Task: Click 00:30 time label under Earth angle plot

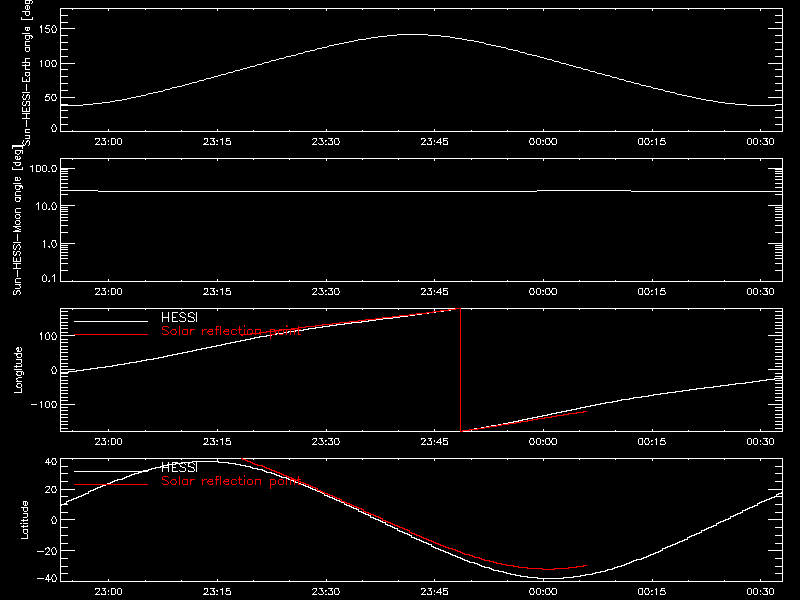Action: click(760, 142)
